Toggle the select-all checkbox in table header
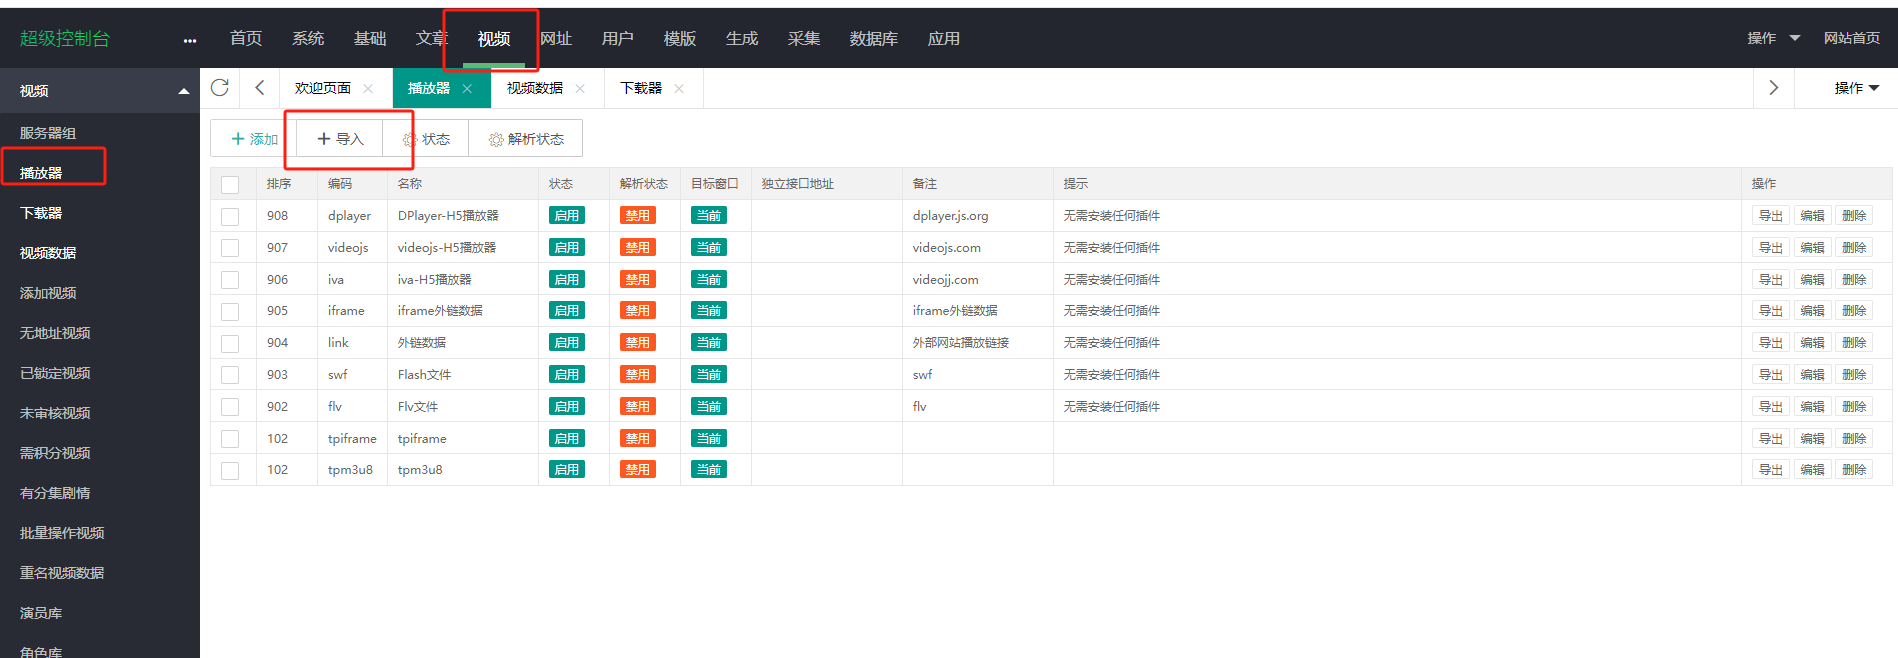The width and height of the screenshot is (1898, 658). point(230,185)
